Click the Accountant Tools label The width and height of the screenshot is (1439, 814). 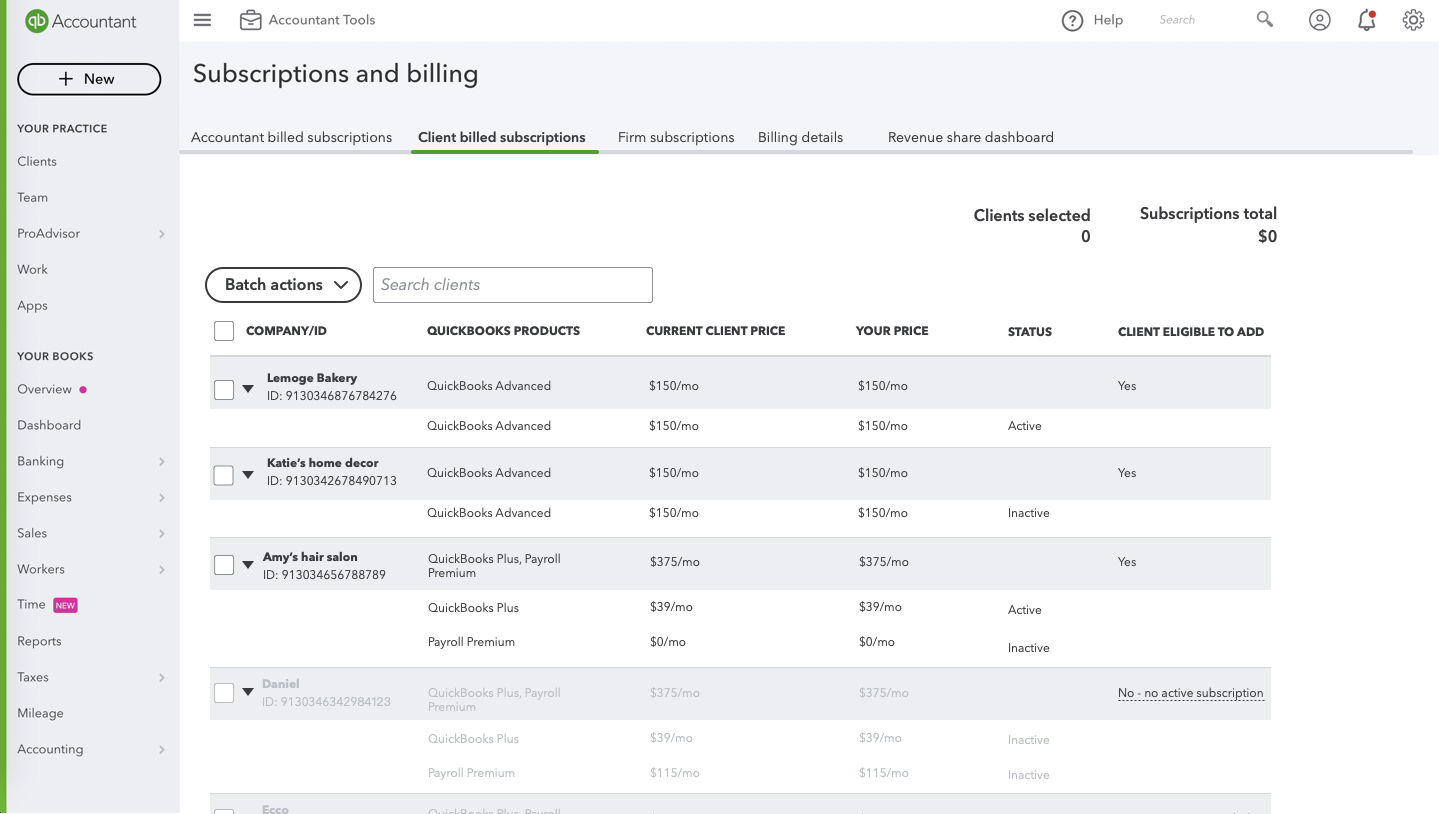(x=322, y=20)
